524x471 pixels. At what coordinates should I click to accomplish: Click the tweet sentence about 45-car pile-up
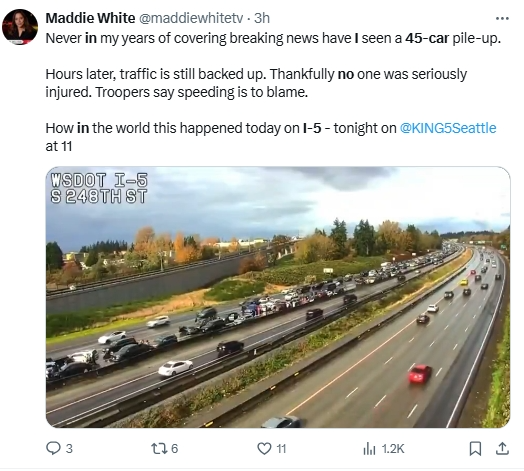point(273,38)
